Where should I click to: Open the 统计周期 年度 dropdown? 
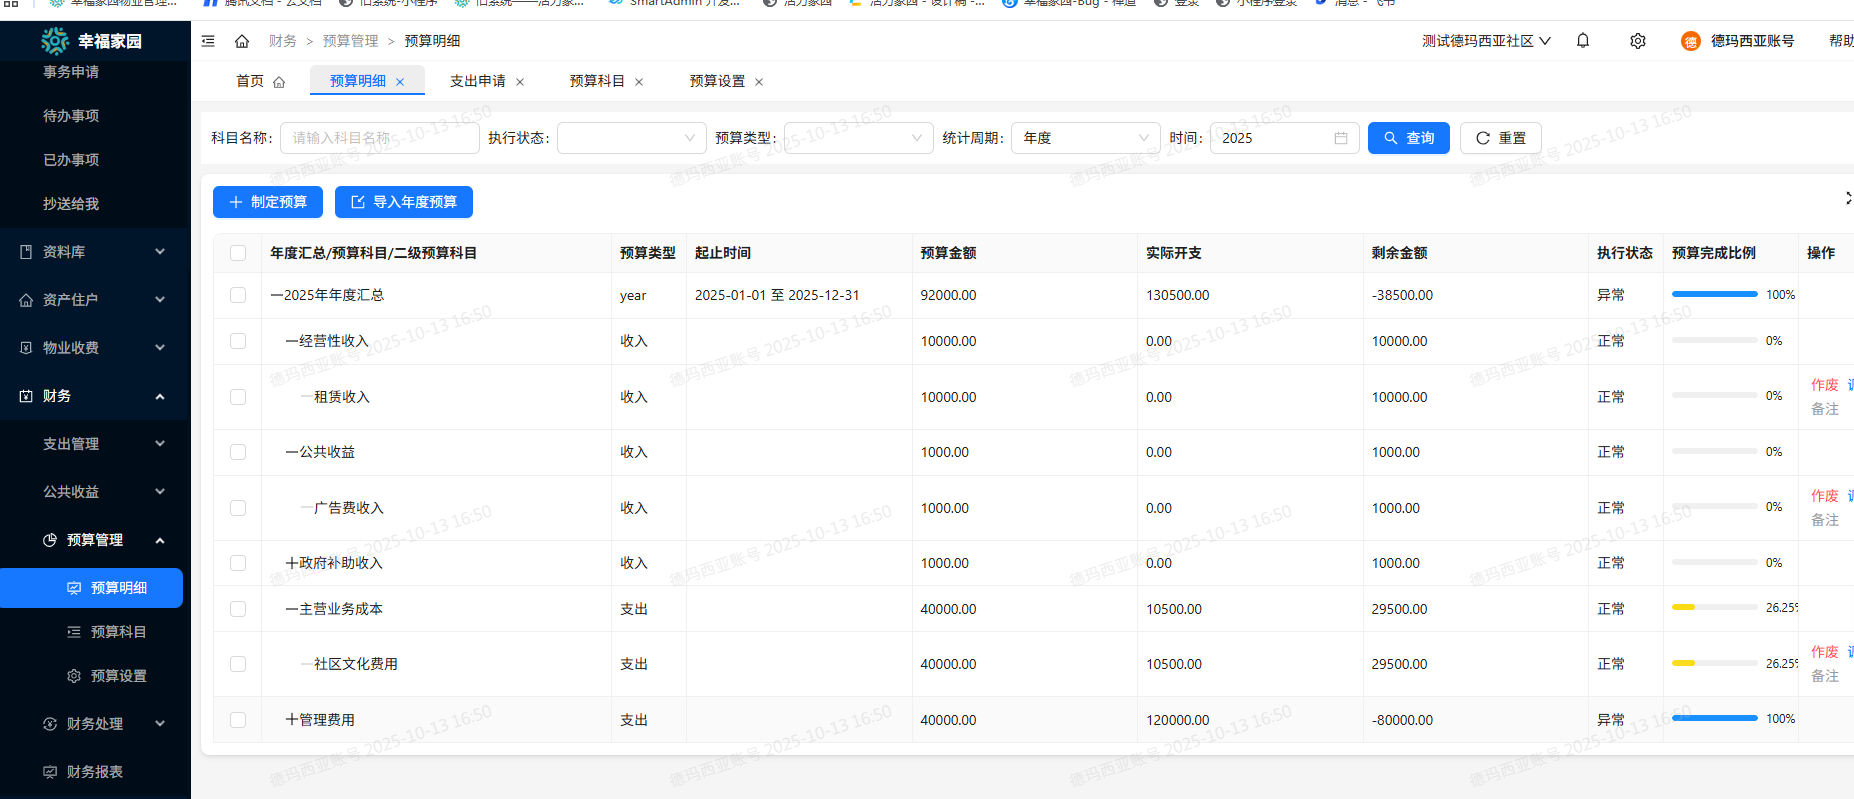1086,138
